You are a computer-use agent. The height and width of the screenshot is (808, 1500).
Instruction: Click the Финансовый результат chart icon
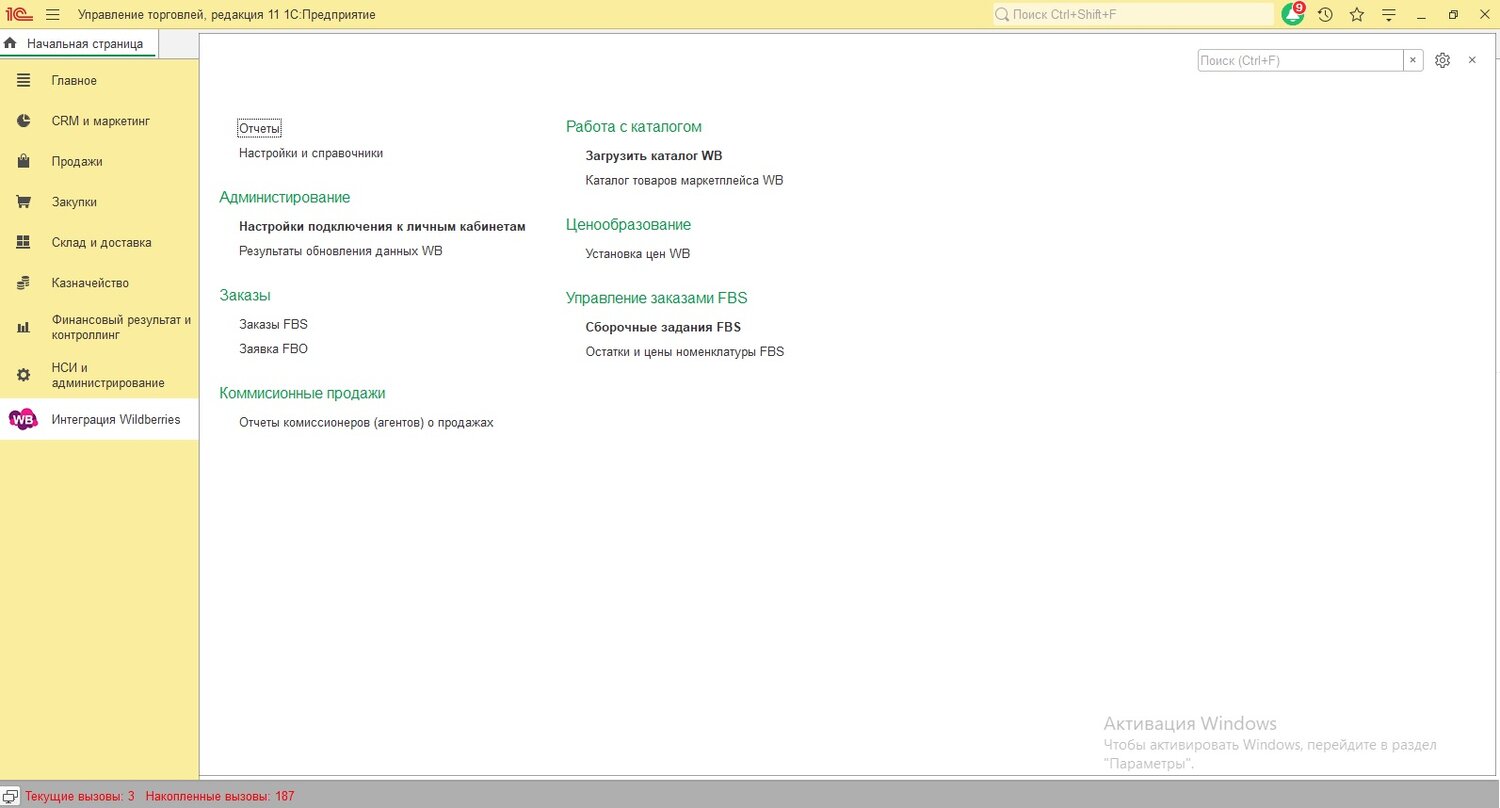pos(23,327)
